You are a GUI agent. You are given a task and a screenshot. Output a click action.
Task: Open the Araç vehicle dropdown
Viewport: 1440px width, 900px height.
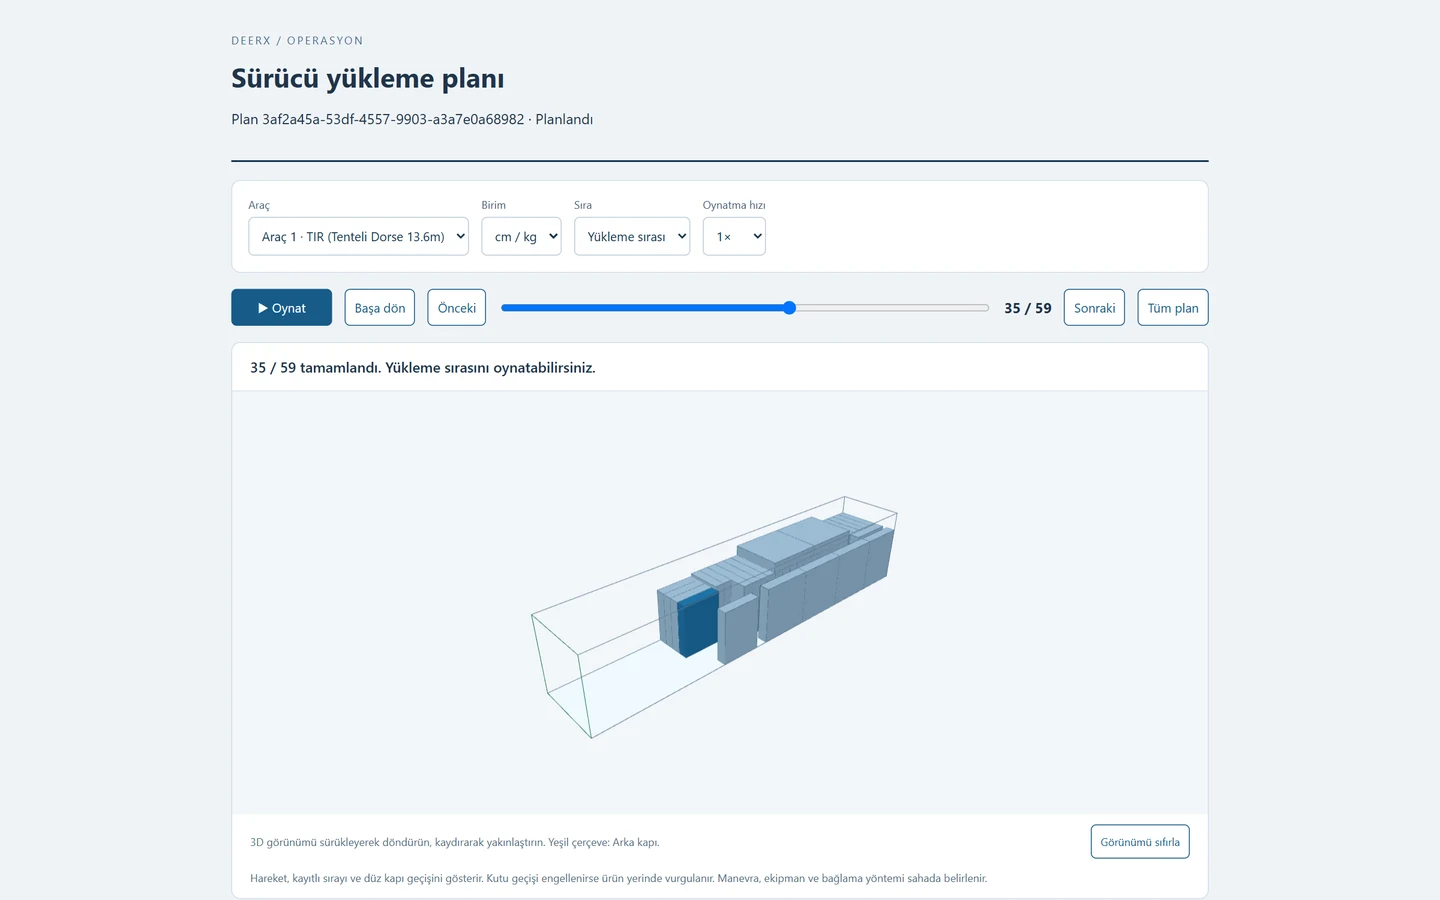pos(359,237)
